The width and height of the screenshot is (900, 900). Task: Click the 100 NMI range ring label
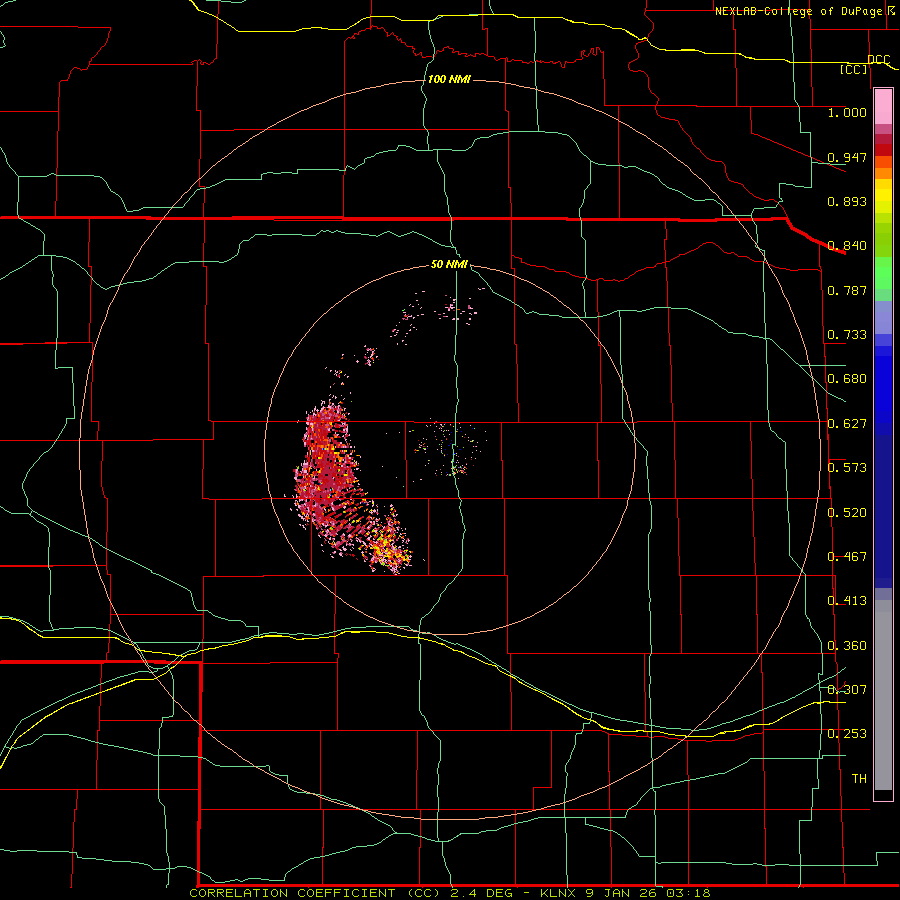tap(449, 79)
